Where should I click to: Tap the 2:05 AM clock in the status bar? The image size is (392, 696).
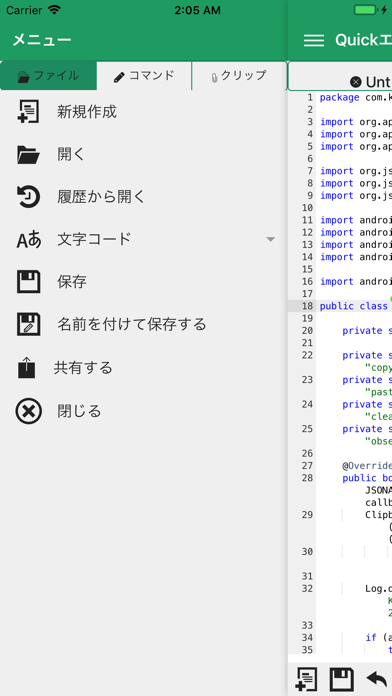coord(197,10)
